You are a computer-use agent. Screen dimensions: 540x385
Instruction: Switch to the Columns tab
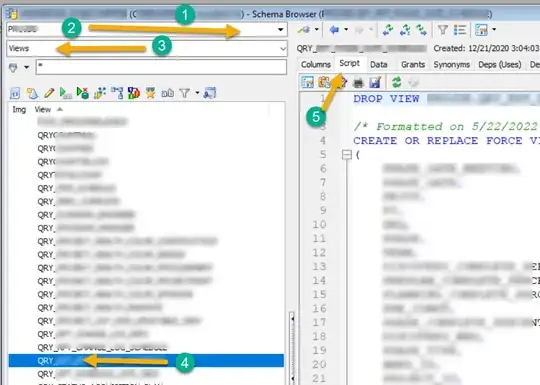coord(315,65)
